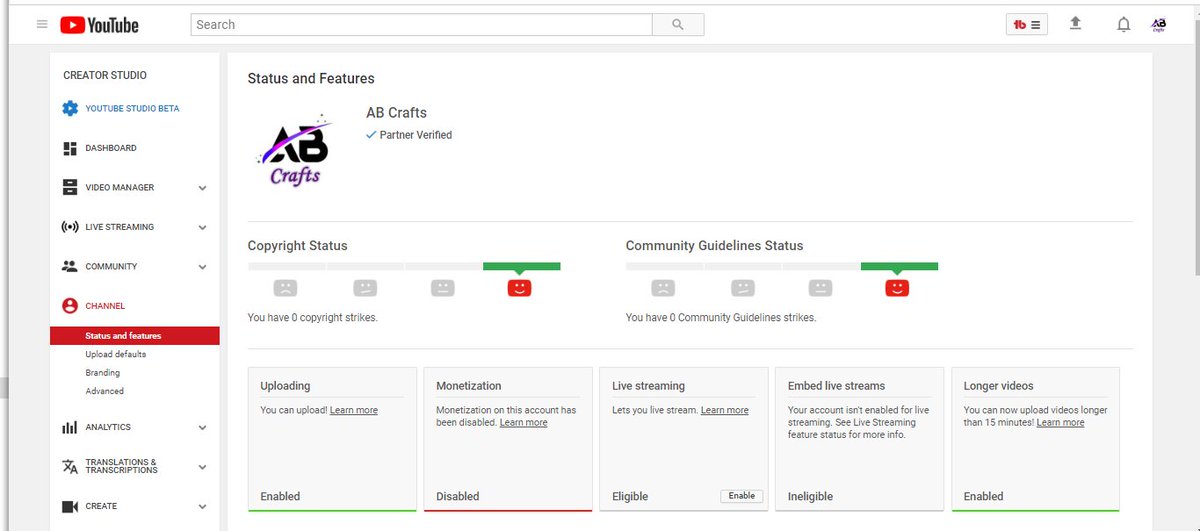
Task: Click Learn more in Live streaming card
Action: tap(725, 410)
